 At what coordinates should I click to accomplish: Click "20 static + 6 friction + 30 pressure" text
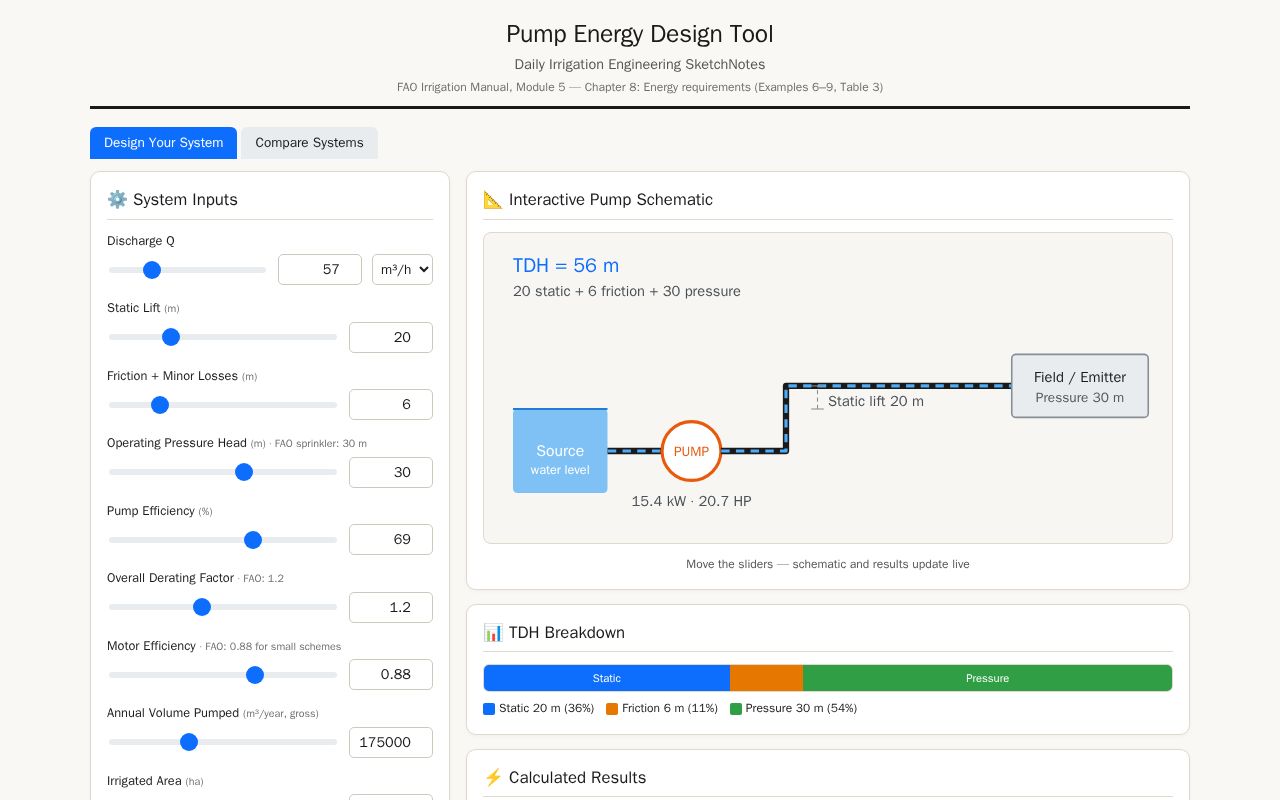[x=627, y=291]
